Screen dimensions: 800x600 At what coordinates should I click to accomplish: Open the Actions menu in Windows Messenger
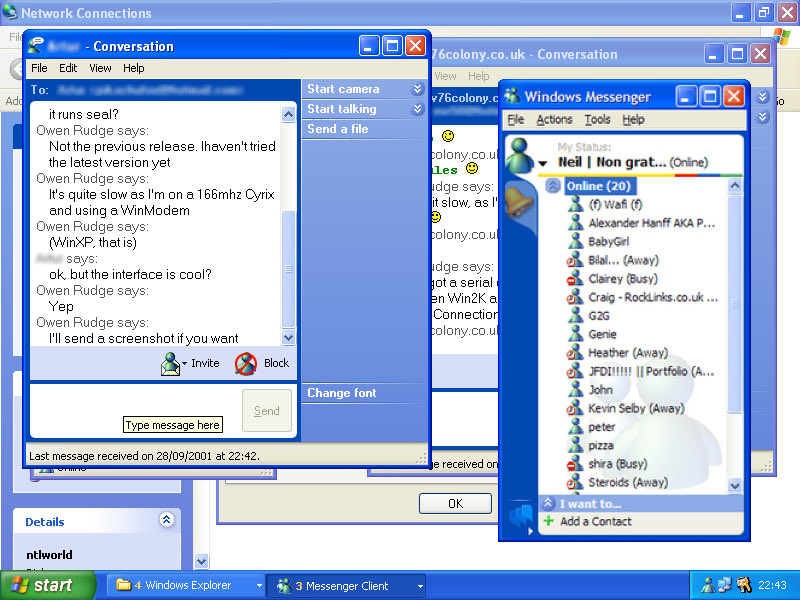coord(556,120)
